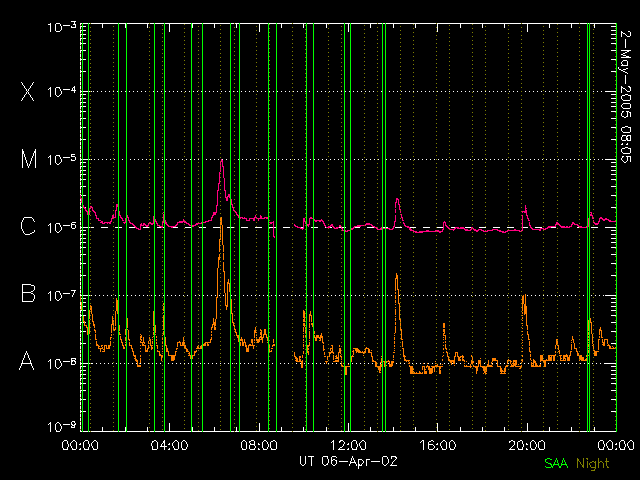Click the UT 06-Apr-02 axis title
This screenshot has width=640, height=480.
coord(348,461)
